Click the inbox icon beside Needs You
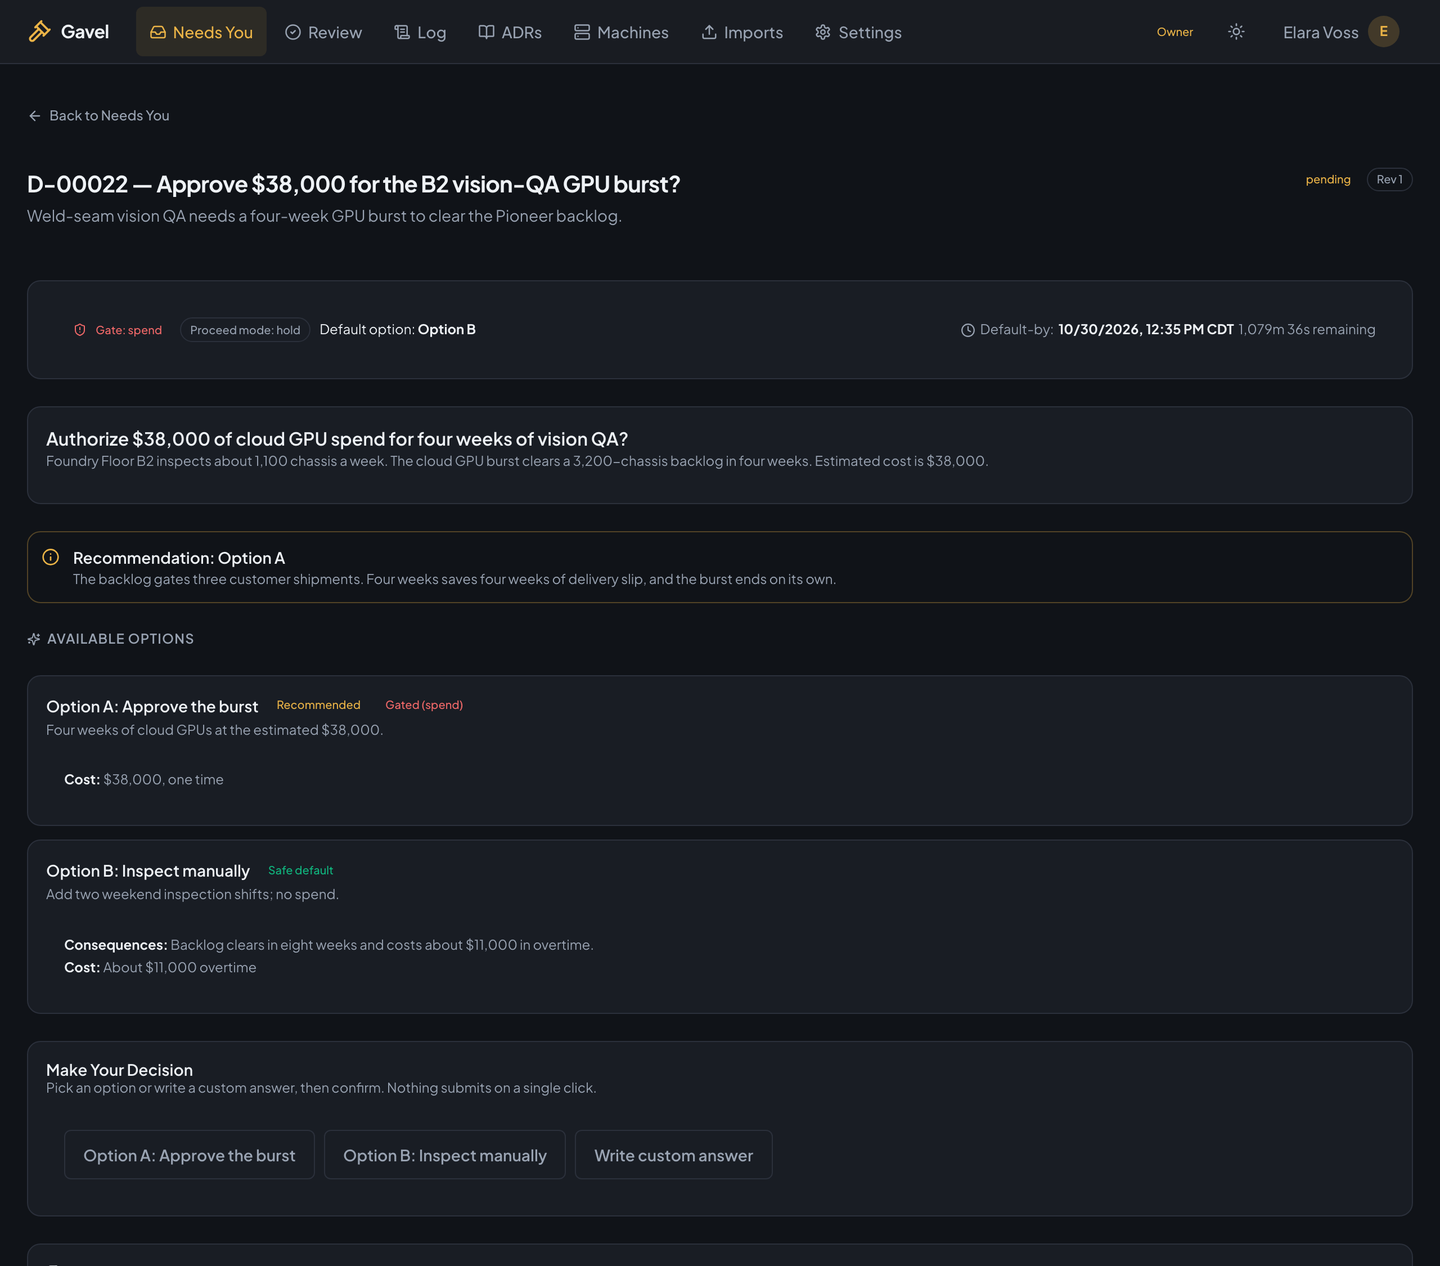 (158, 32)
